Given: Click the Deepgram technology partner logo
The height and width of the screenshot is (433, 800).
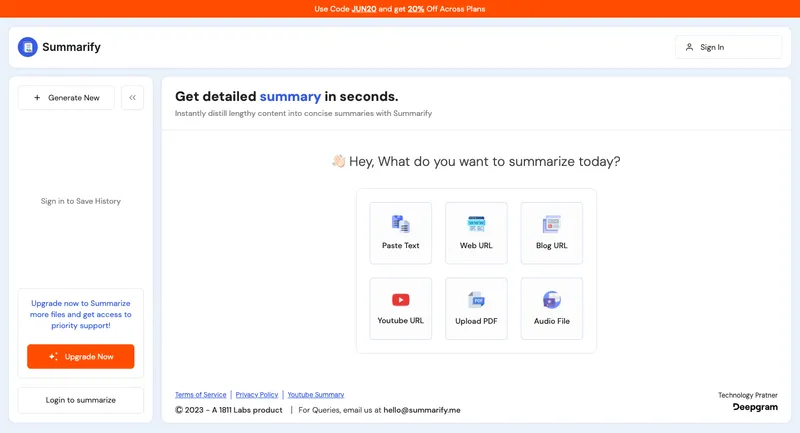Looking at the screenshot, I should pyautogui.click(x=755, y=408).
